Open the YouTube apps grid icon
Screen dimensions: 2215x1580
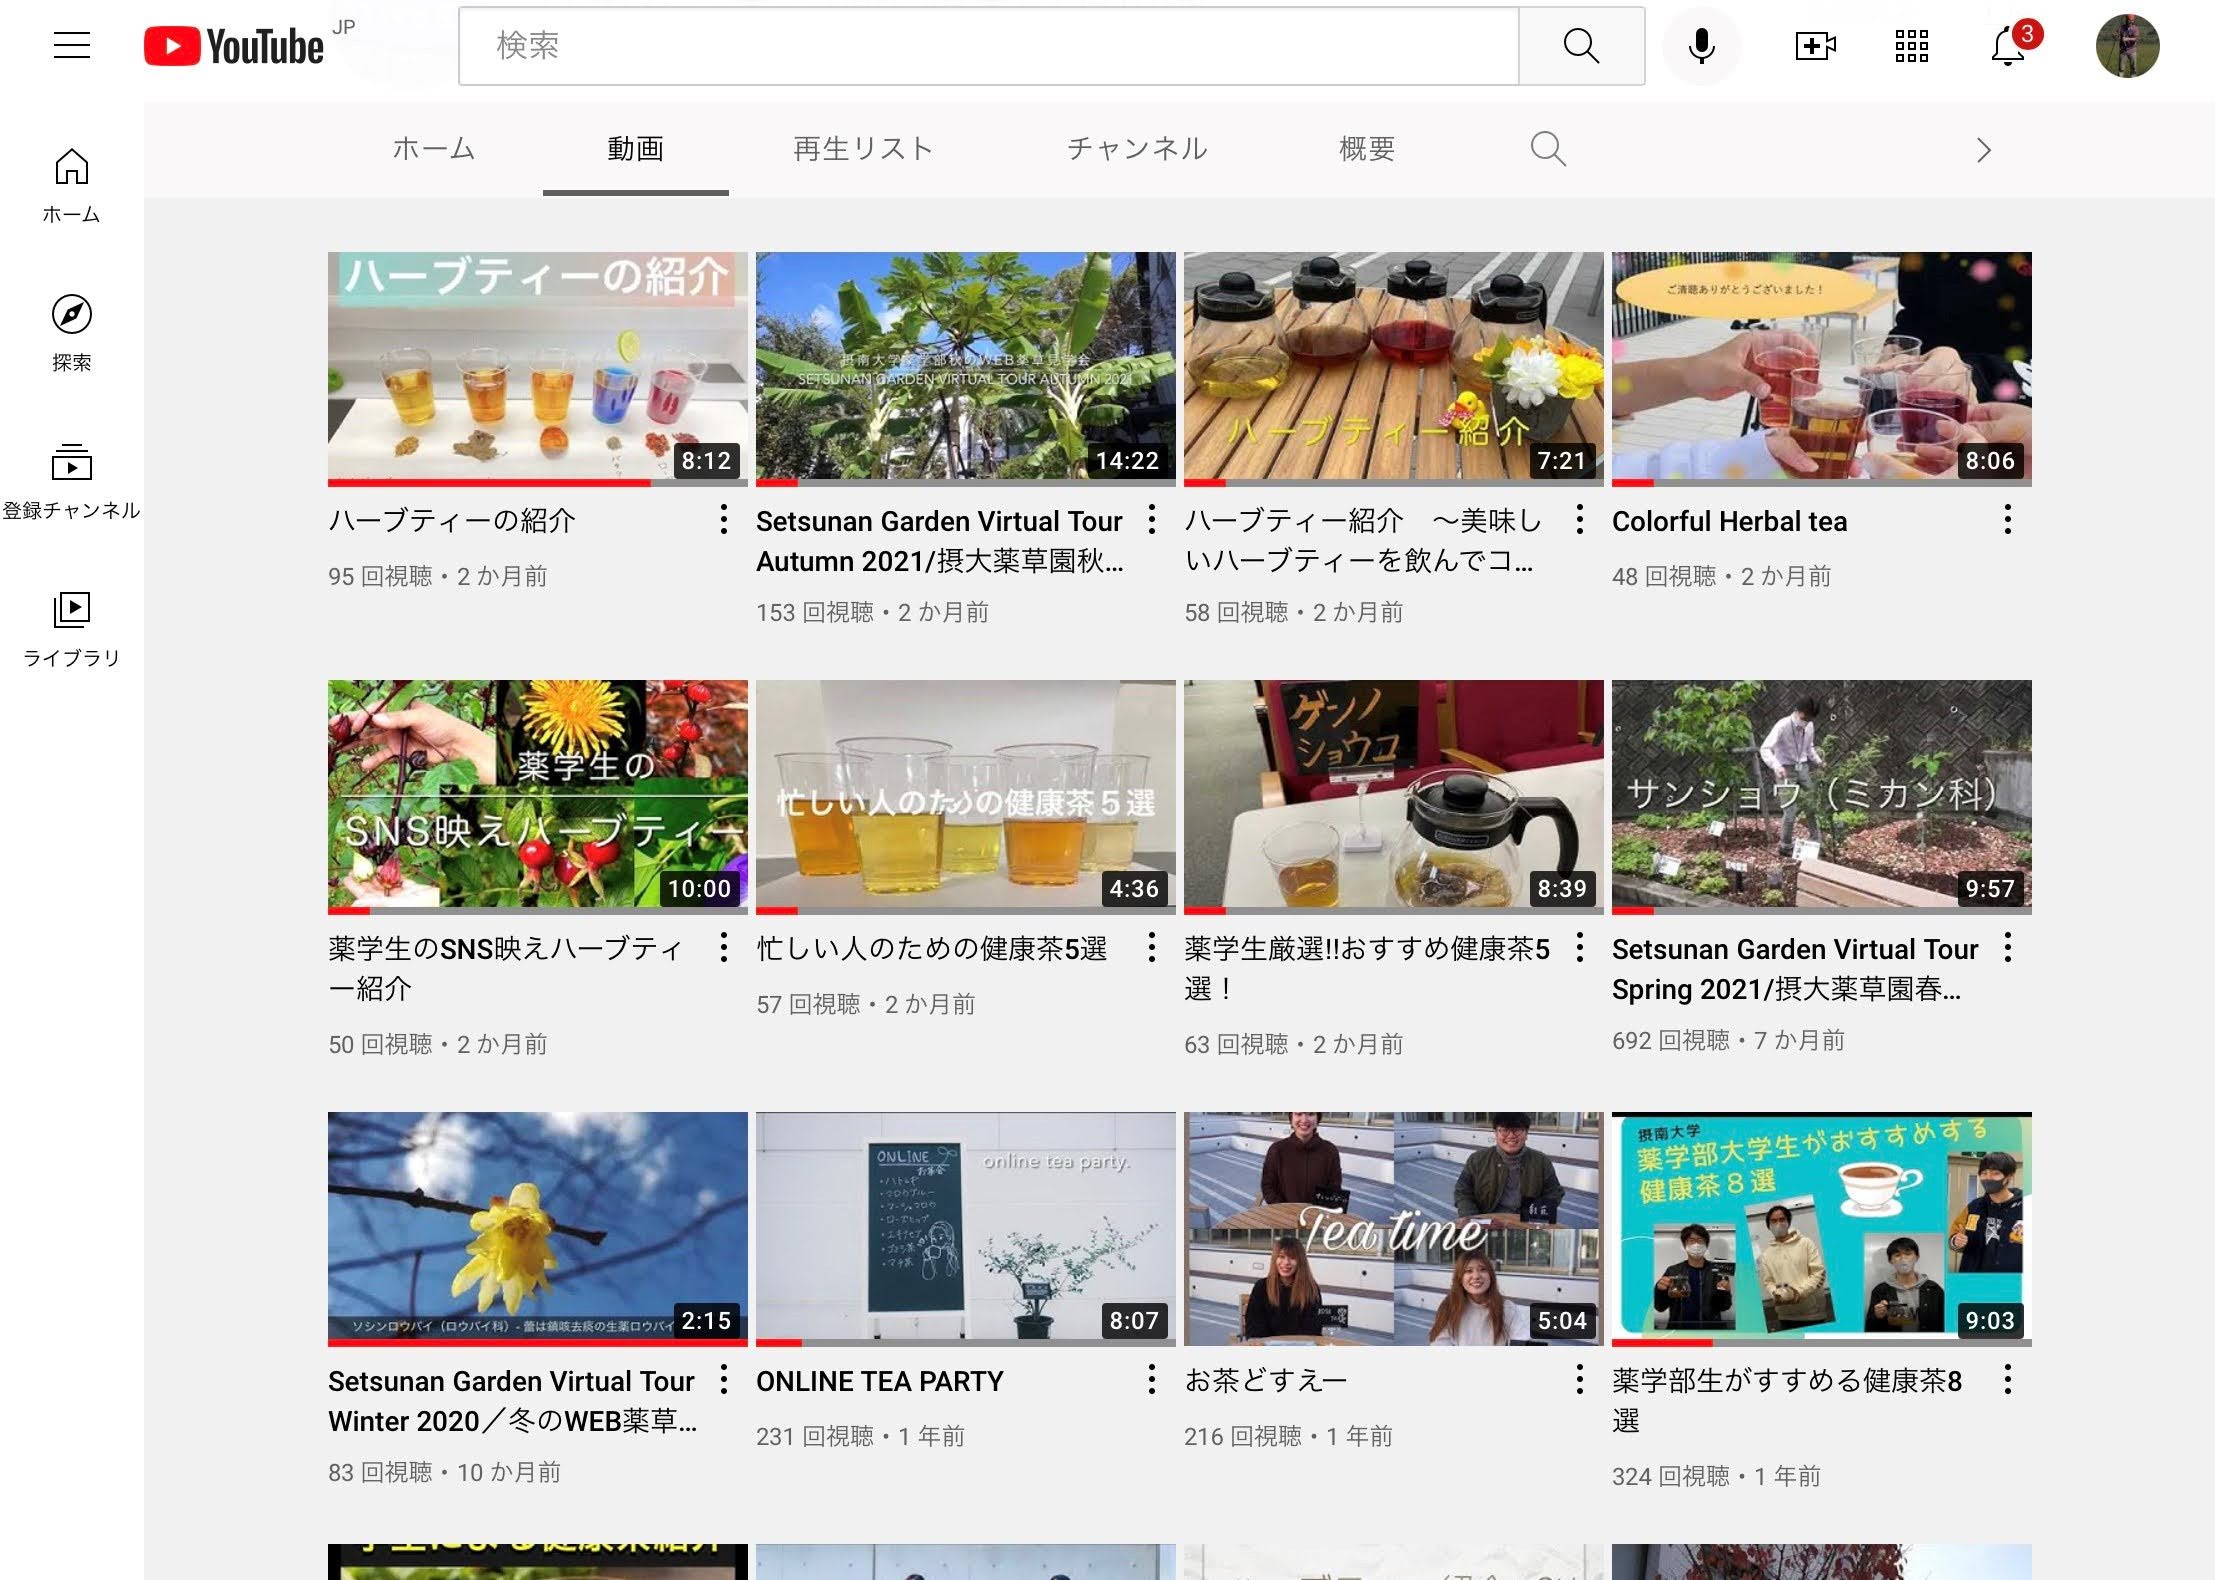(1910, 46)
